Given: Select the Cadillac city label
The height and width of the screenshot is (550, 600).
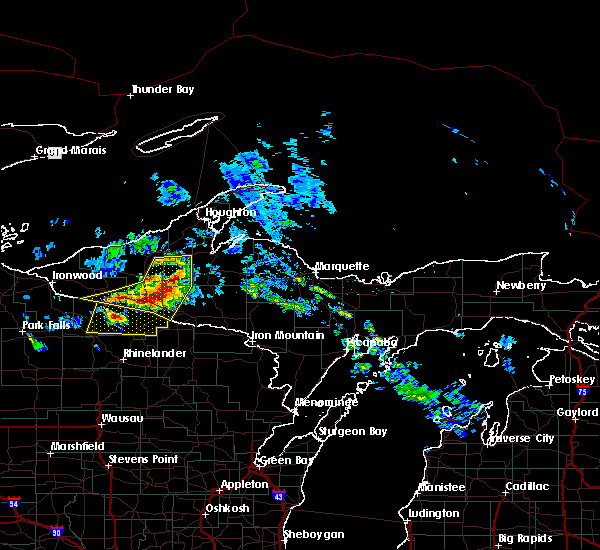Looking at the screenshot, I should pos(527,486).
